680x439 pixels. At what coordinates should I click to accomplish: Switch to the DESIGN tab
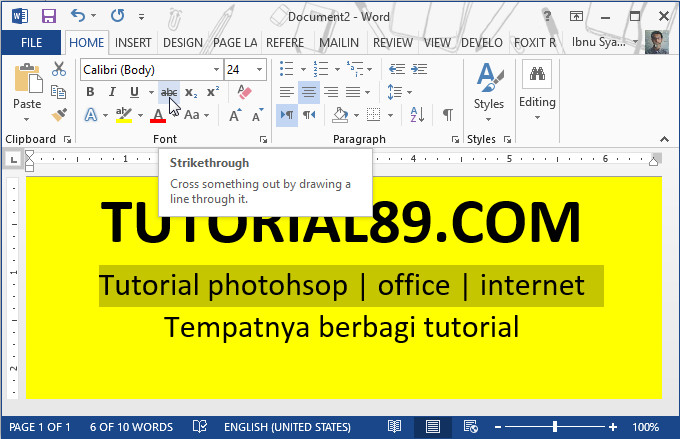(x=183, y=43)
